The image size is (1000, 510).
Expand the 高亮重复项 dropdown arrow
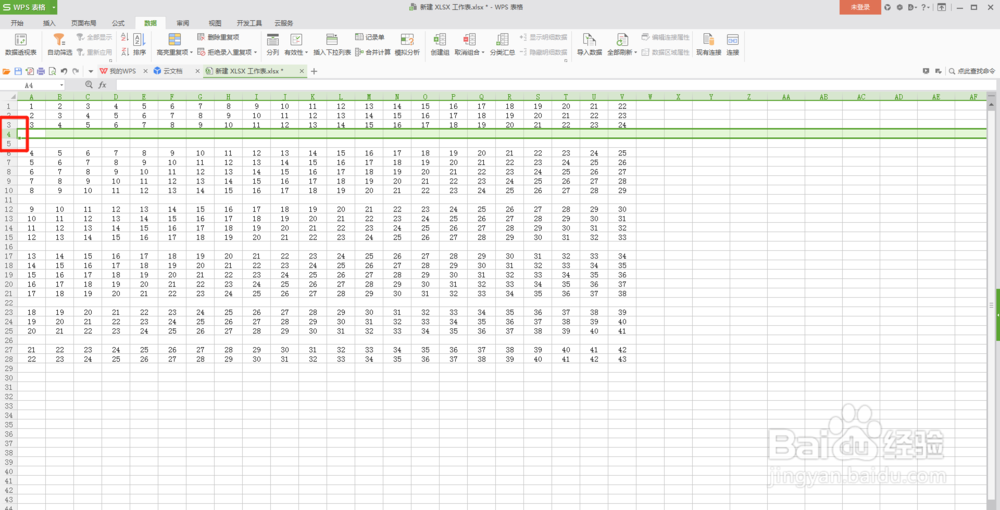tap(191, 52)
